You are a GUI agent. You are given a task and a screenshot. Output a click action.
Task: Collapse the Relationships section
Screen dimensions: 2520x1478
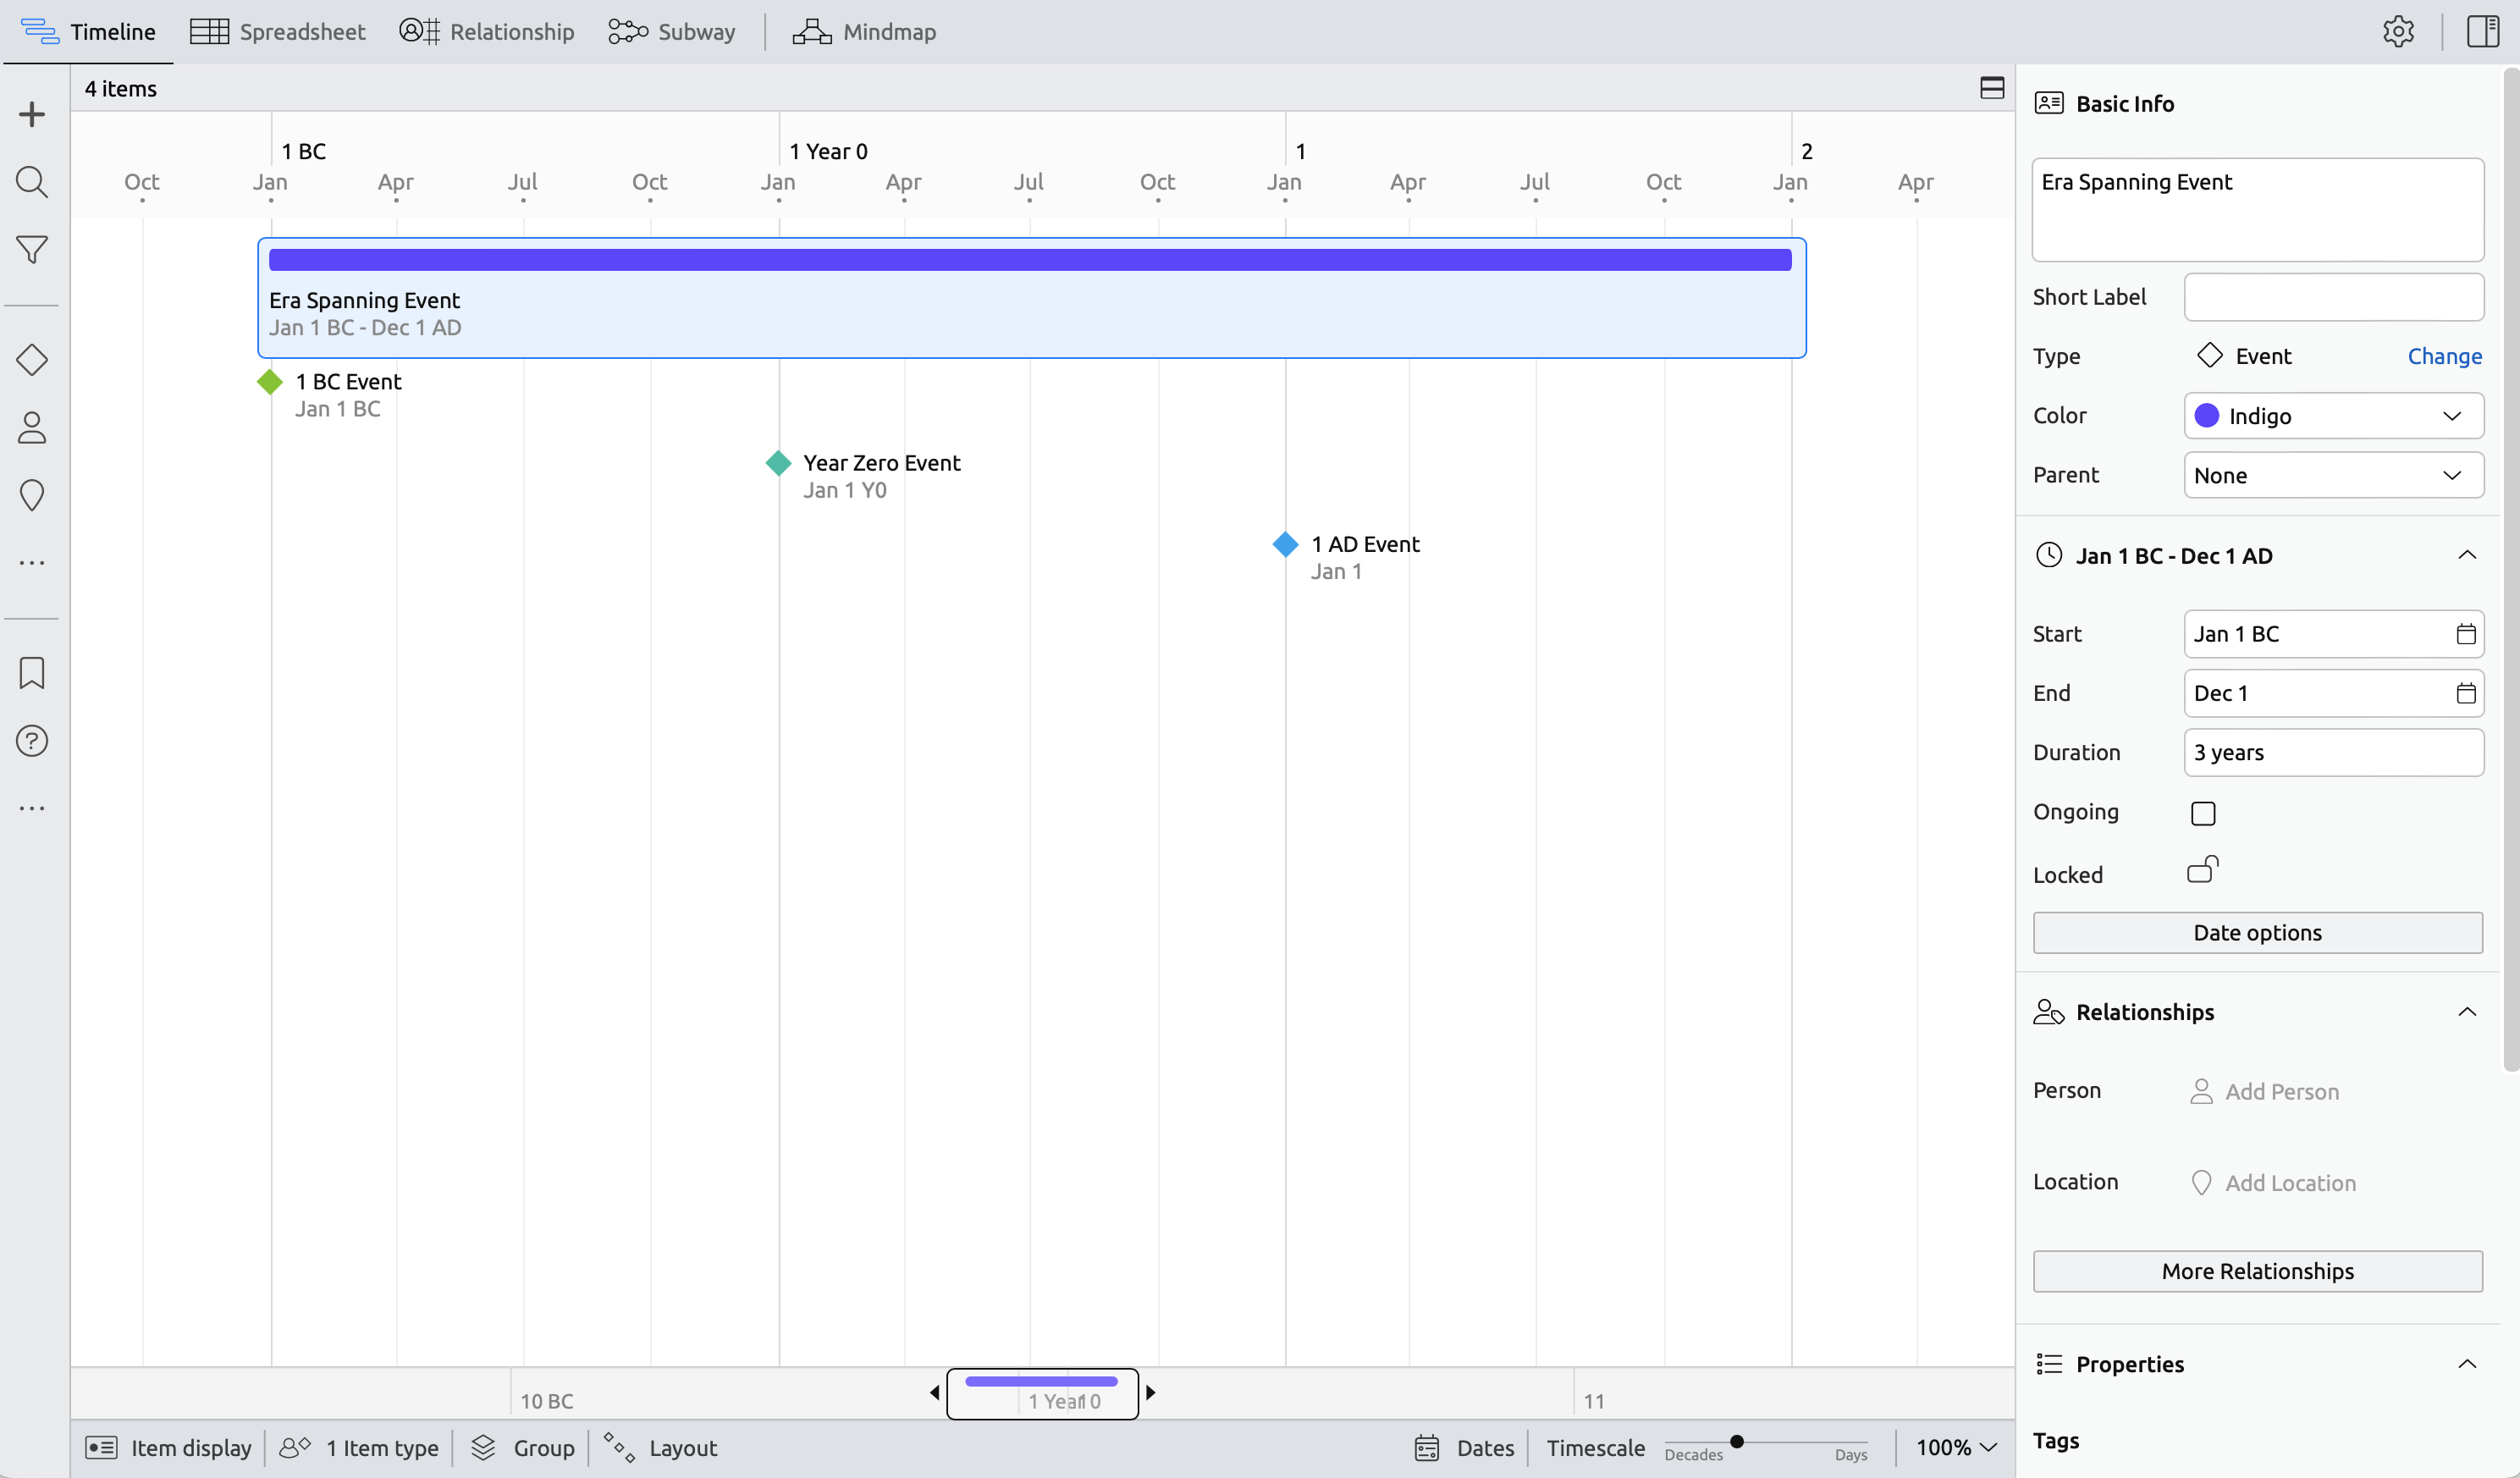pos(2467,1012)
